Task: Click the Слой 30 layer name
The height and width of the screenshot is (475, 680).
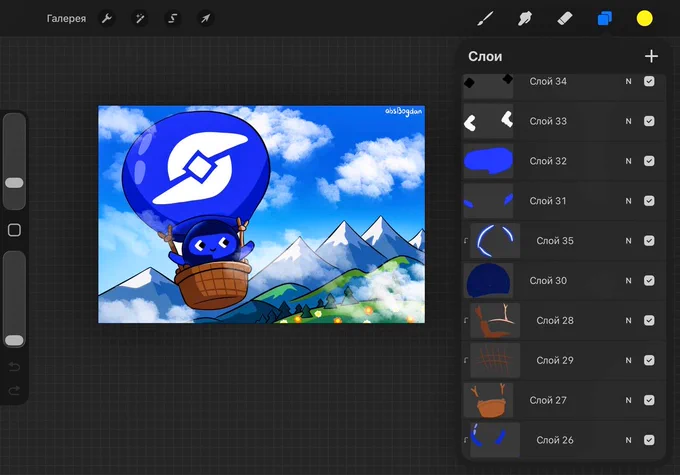Action: pos(548,281)
